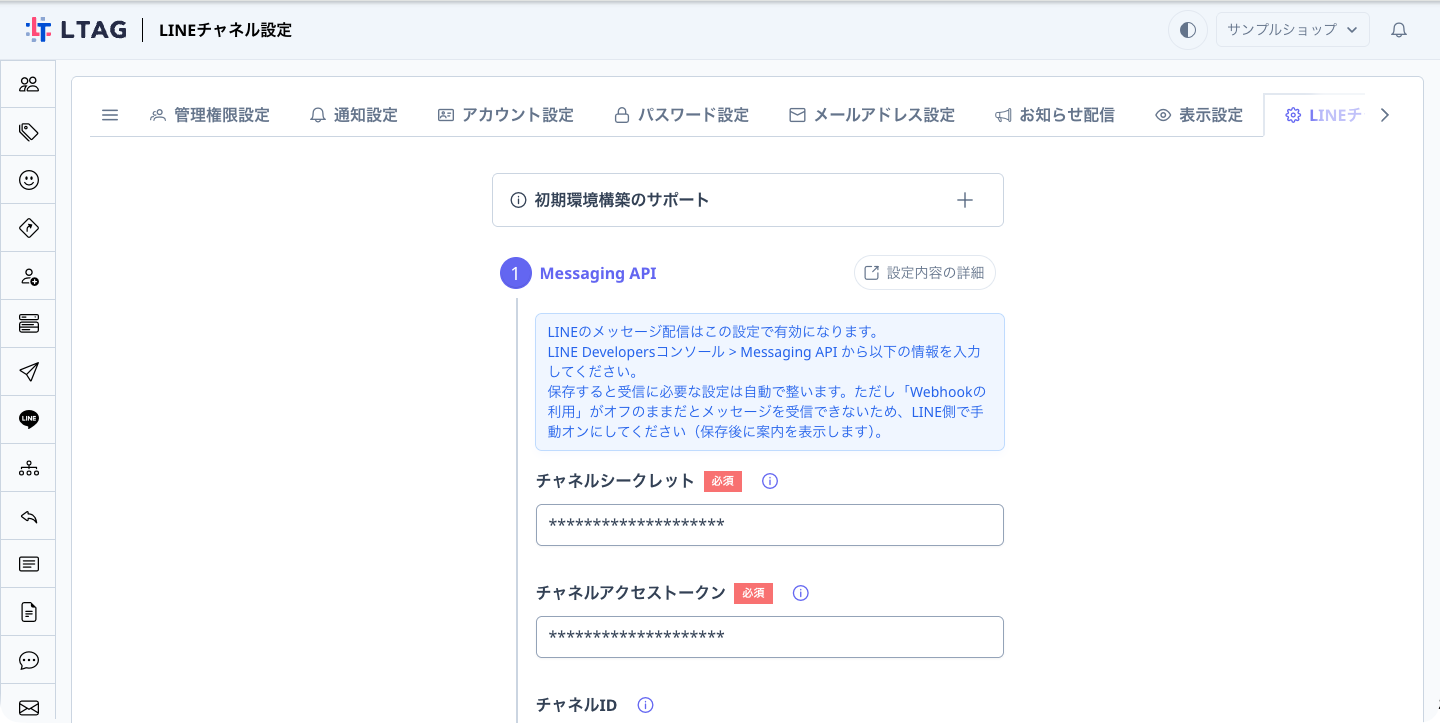Click the envelope mail sidebar icon
This screenshot has width=1440, height=723.
click(x=29, y=708)
